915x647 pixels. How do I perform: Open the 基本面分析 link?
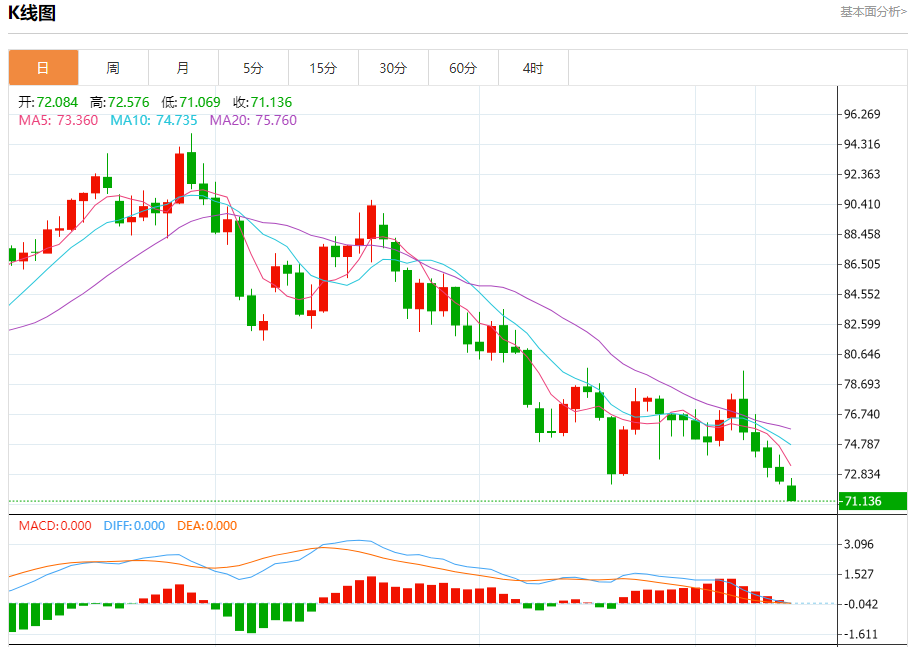click(x=873, y=12)
